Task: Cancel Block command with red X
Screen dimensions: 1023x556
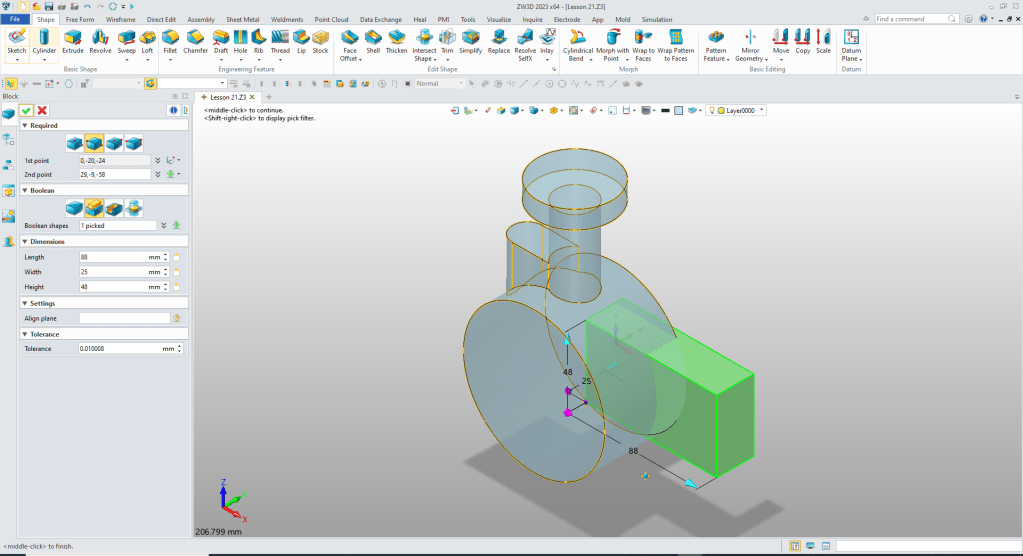Action: (42, 110)
